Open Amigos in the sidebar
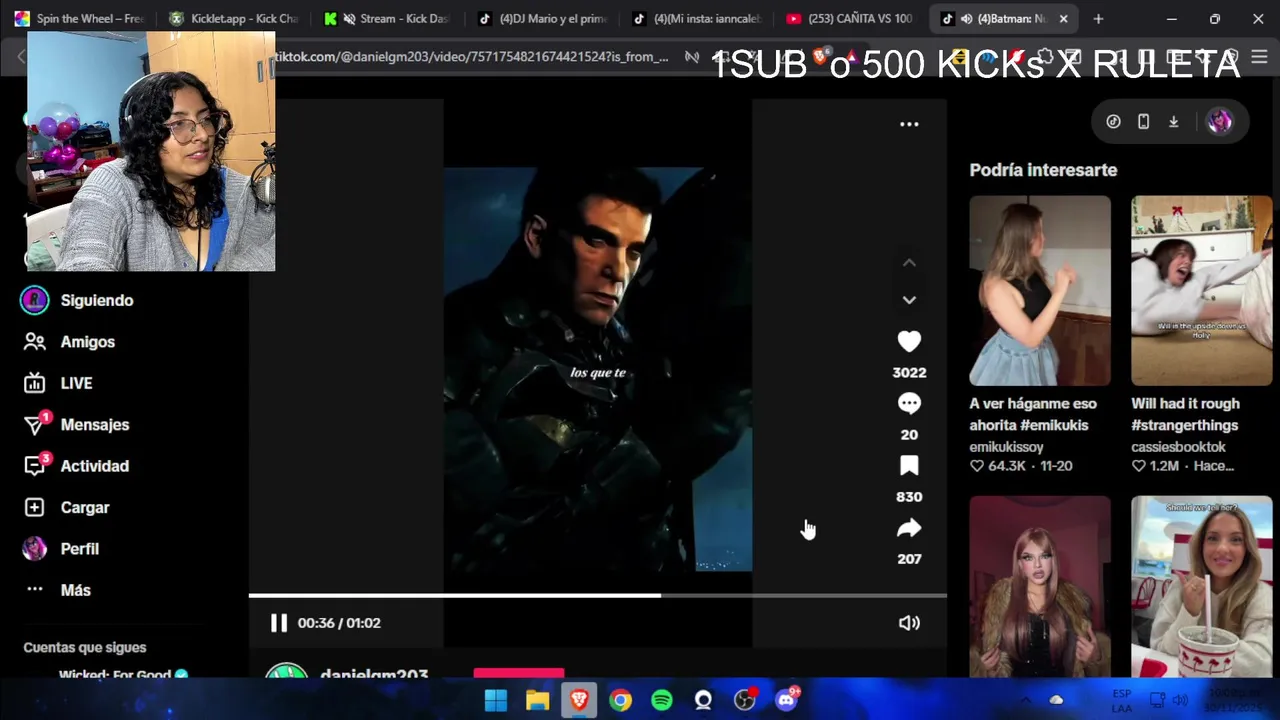This screenshot has height=720, width=1280. [88, 342]
